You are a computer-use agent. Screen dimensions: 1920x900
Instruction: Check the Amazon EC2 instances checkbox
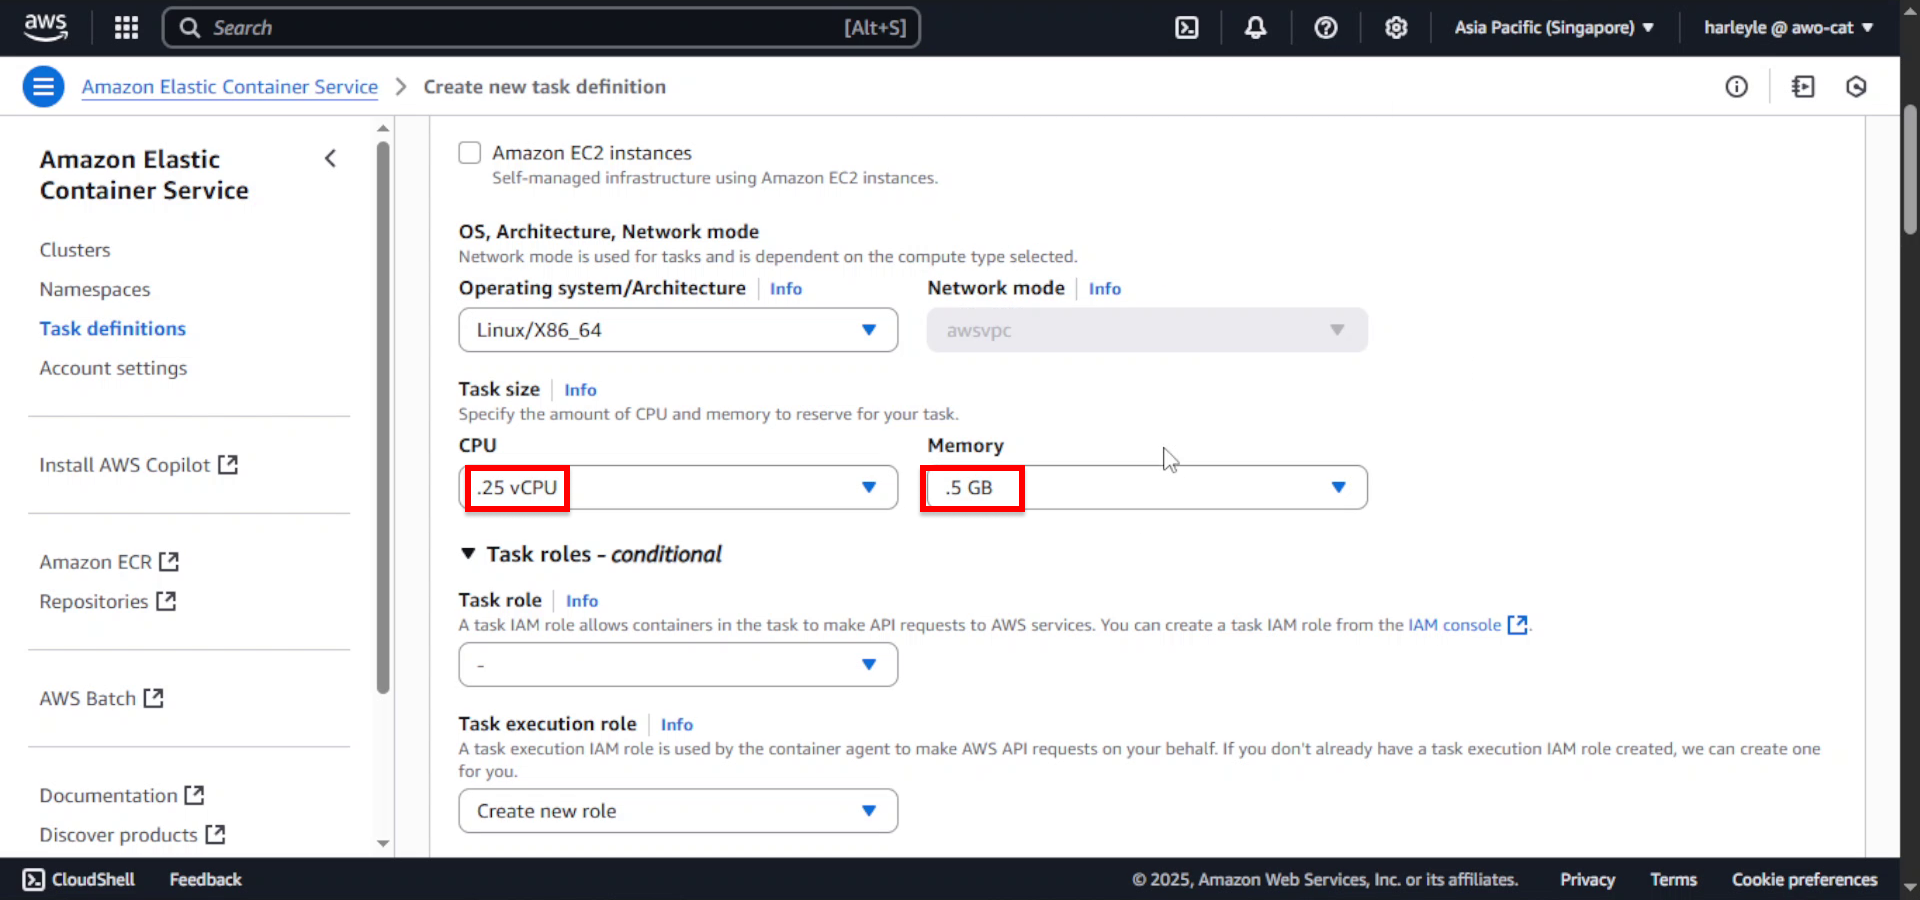(x=469, y=153)
